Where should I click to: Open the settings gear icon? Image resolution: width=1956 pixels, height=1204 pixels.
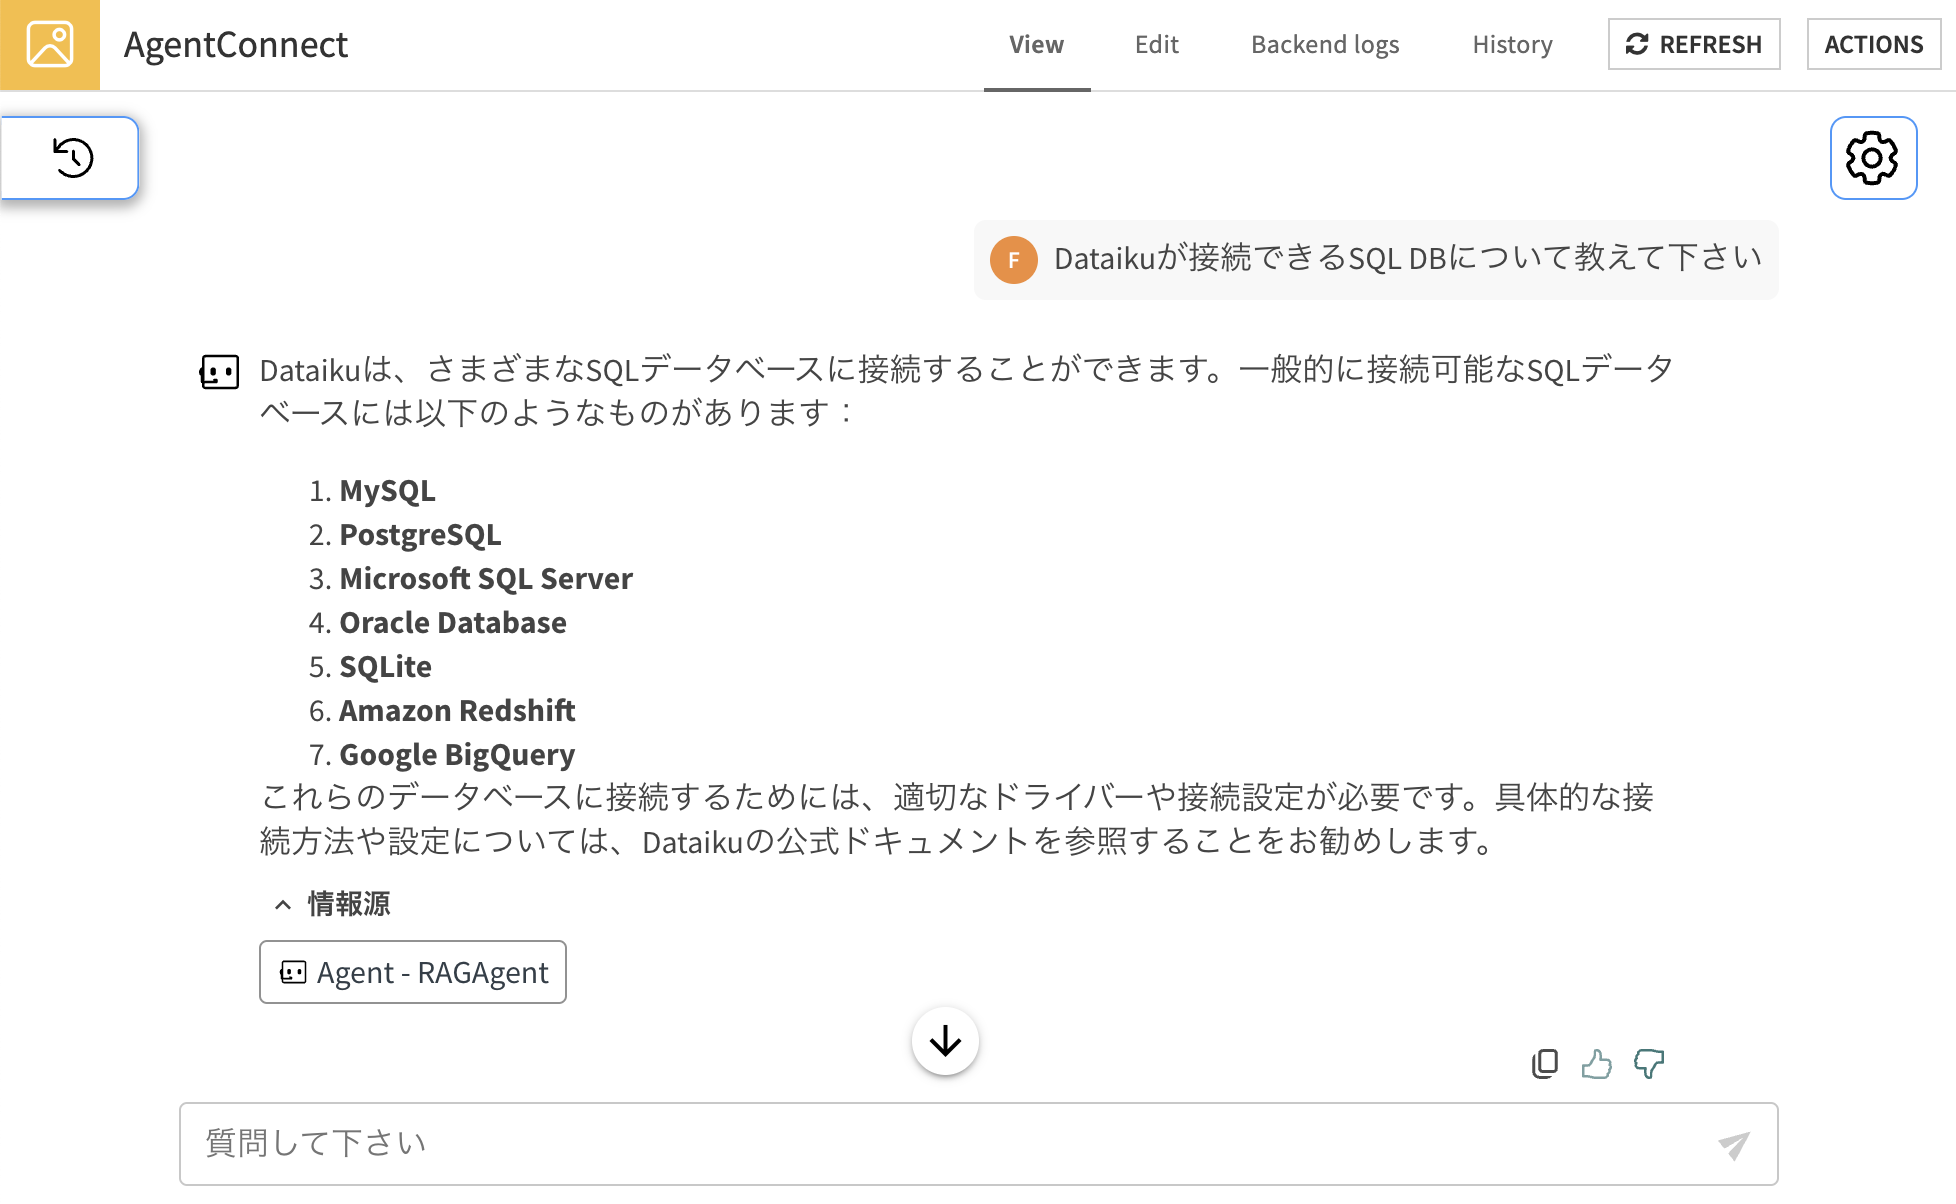click(1872, 158)
